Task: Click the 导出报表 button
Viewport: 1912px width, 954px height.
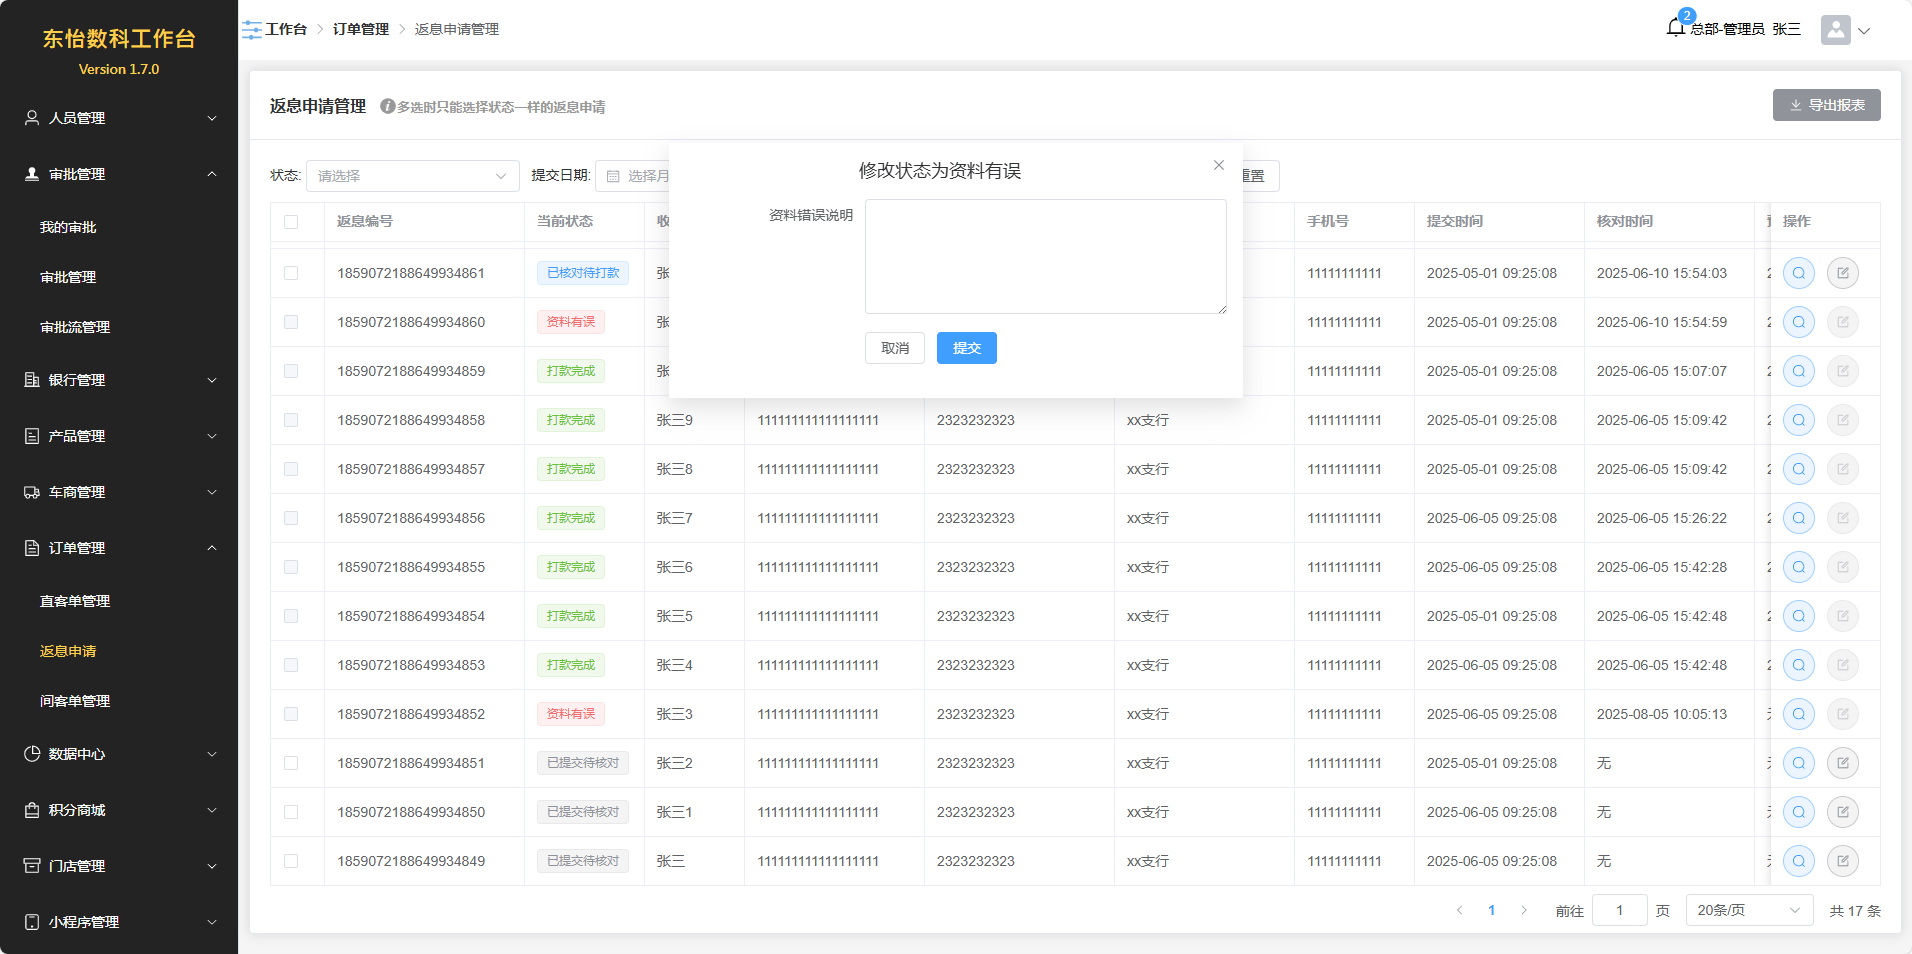Action: pos(1826,105)
